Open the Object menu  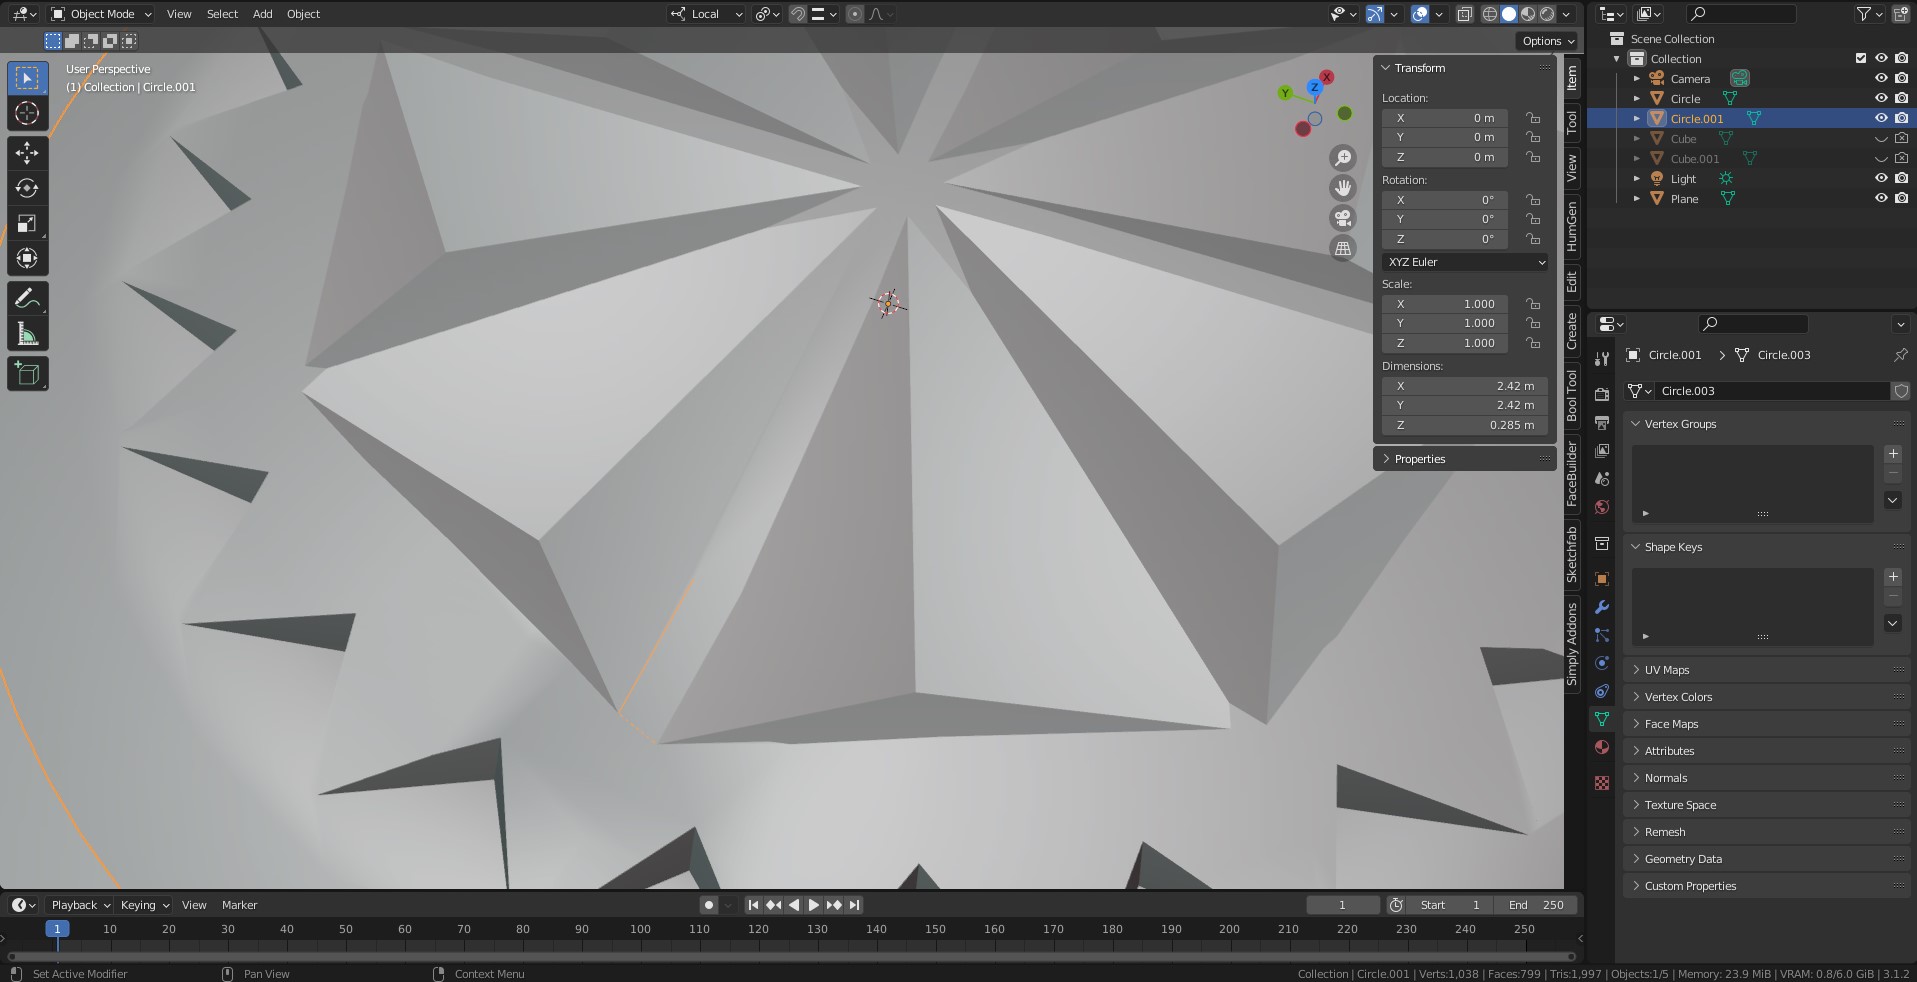303,14
